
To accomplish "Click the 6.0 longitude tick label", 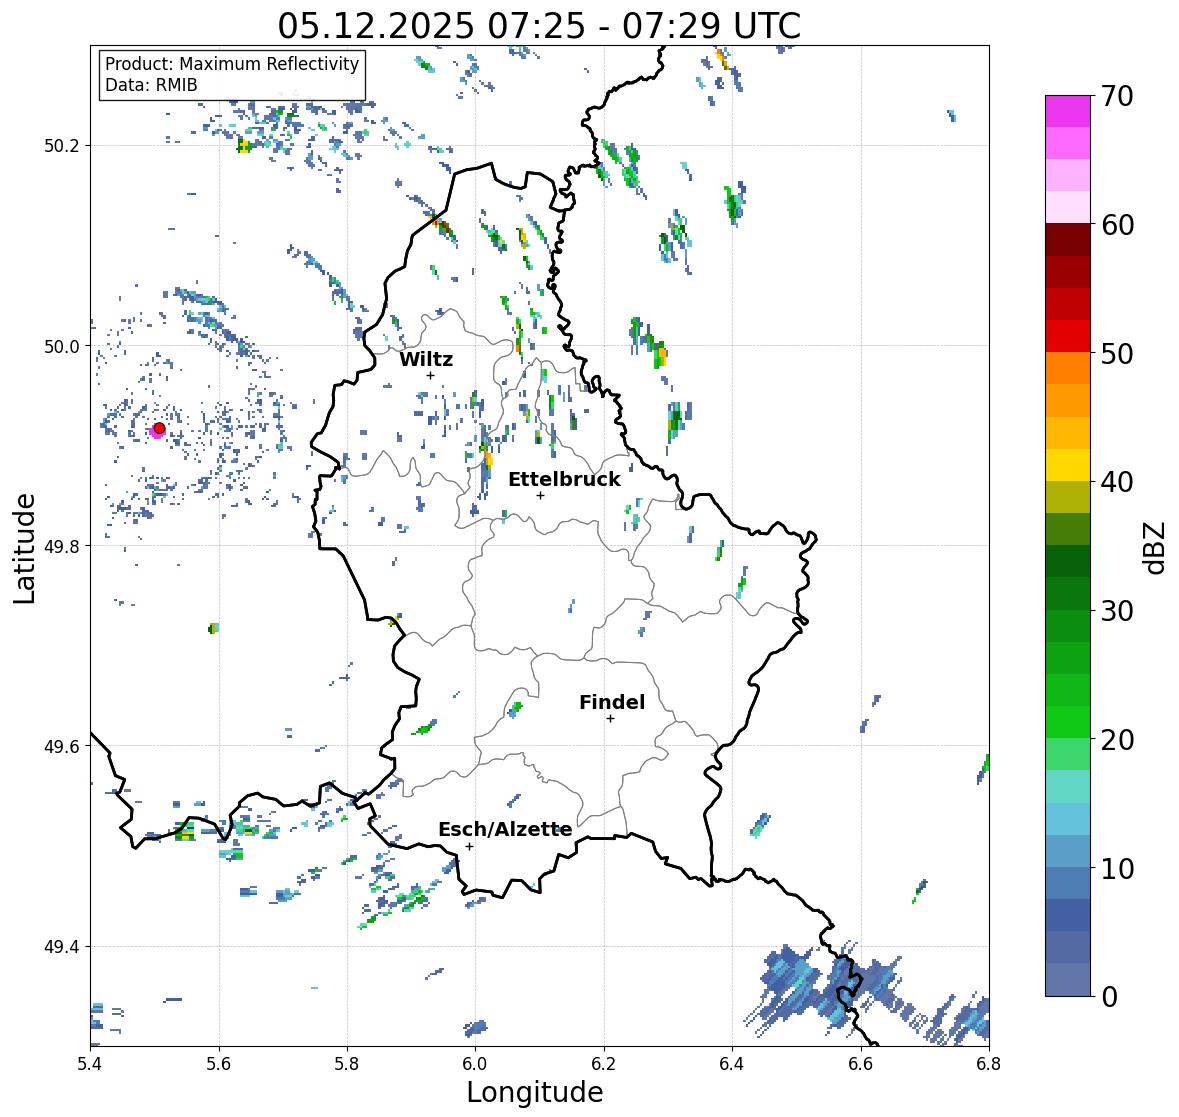I will point(475,1064).
